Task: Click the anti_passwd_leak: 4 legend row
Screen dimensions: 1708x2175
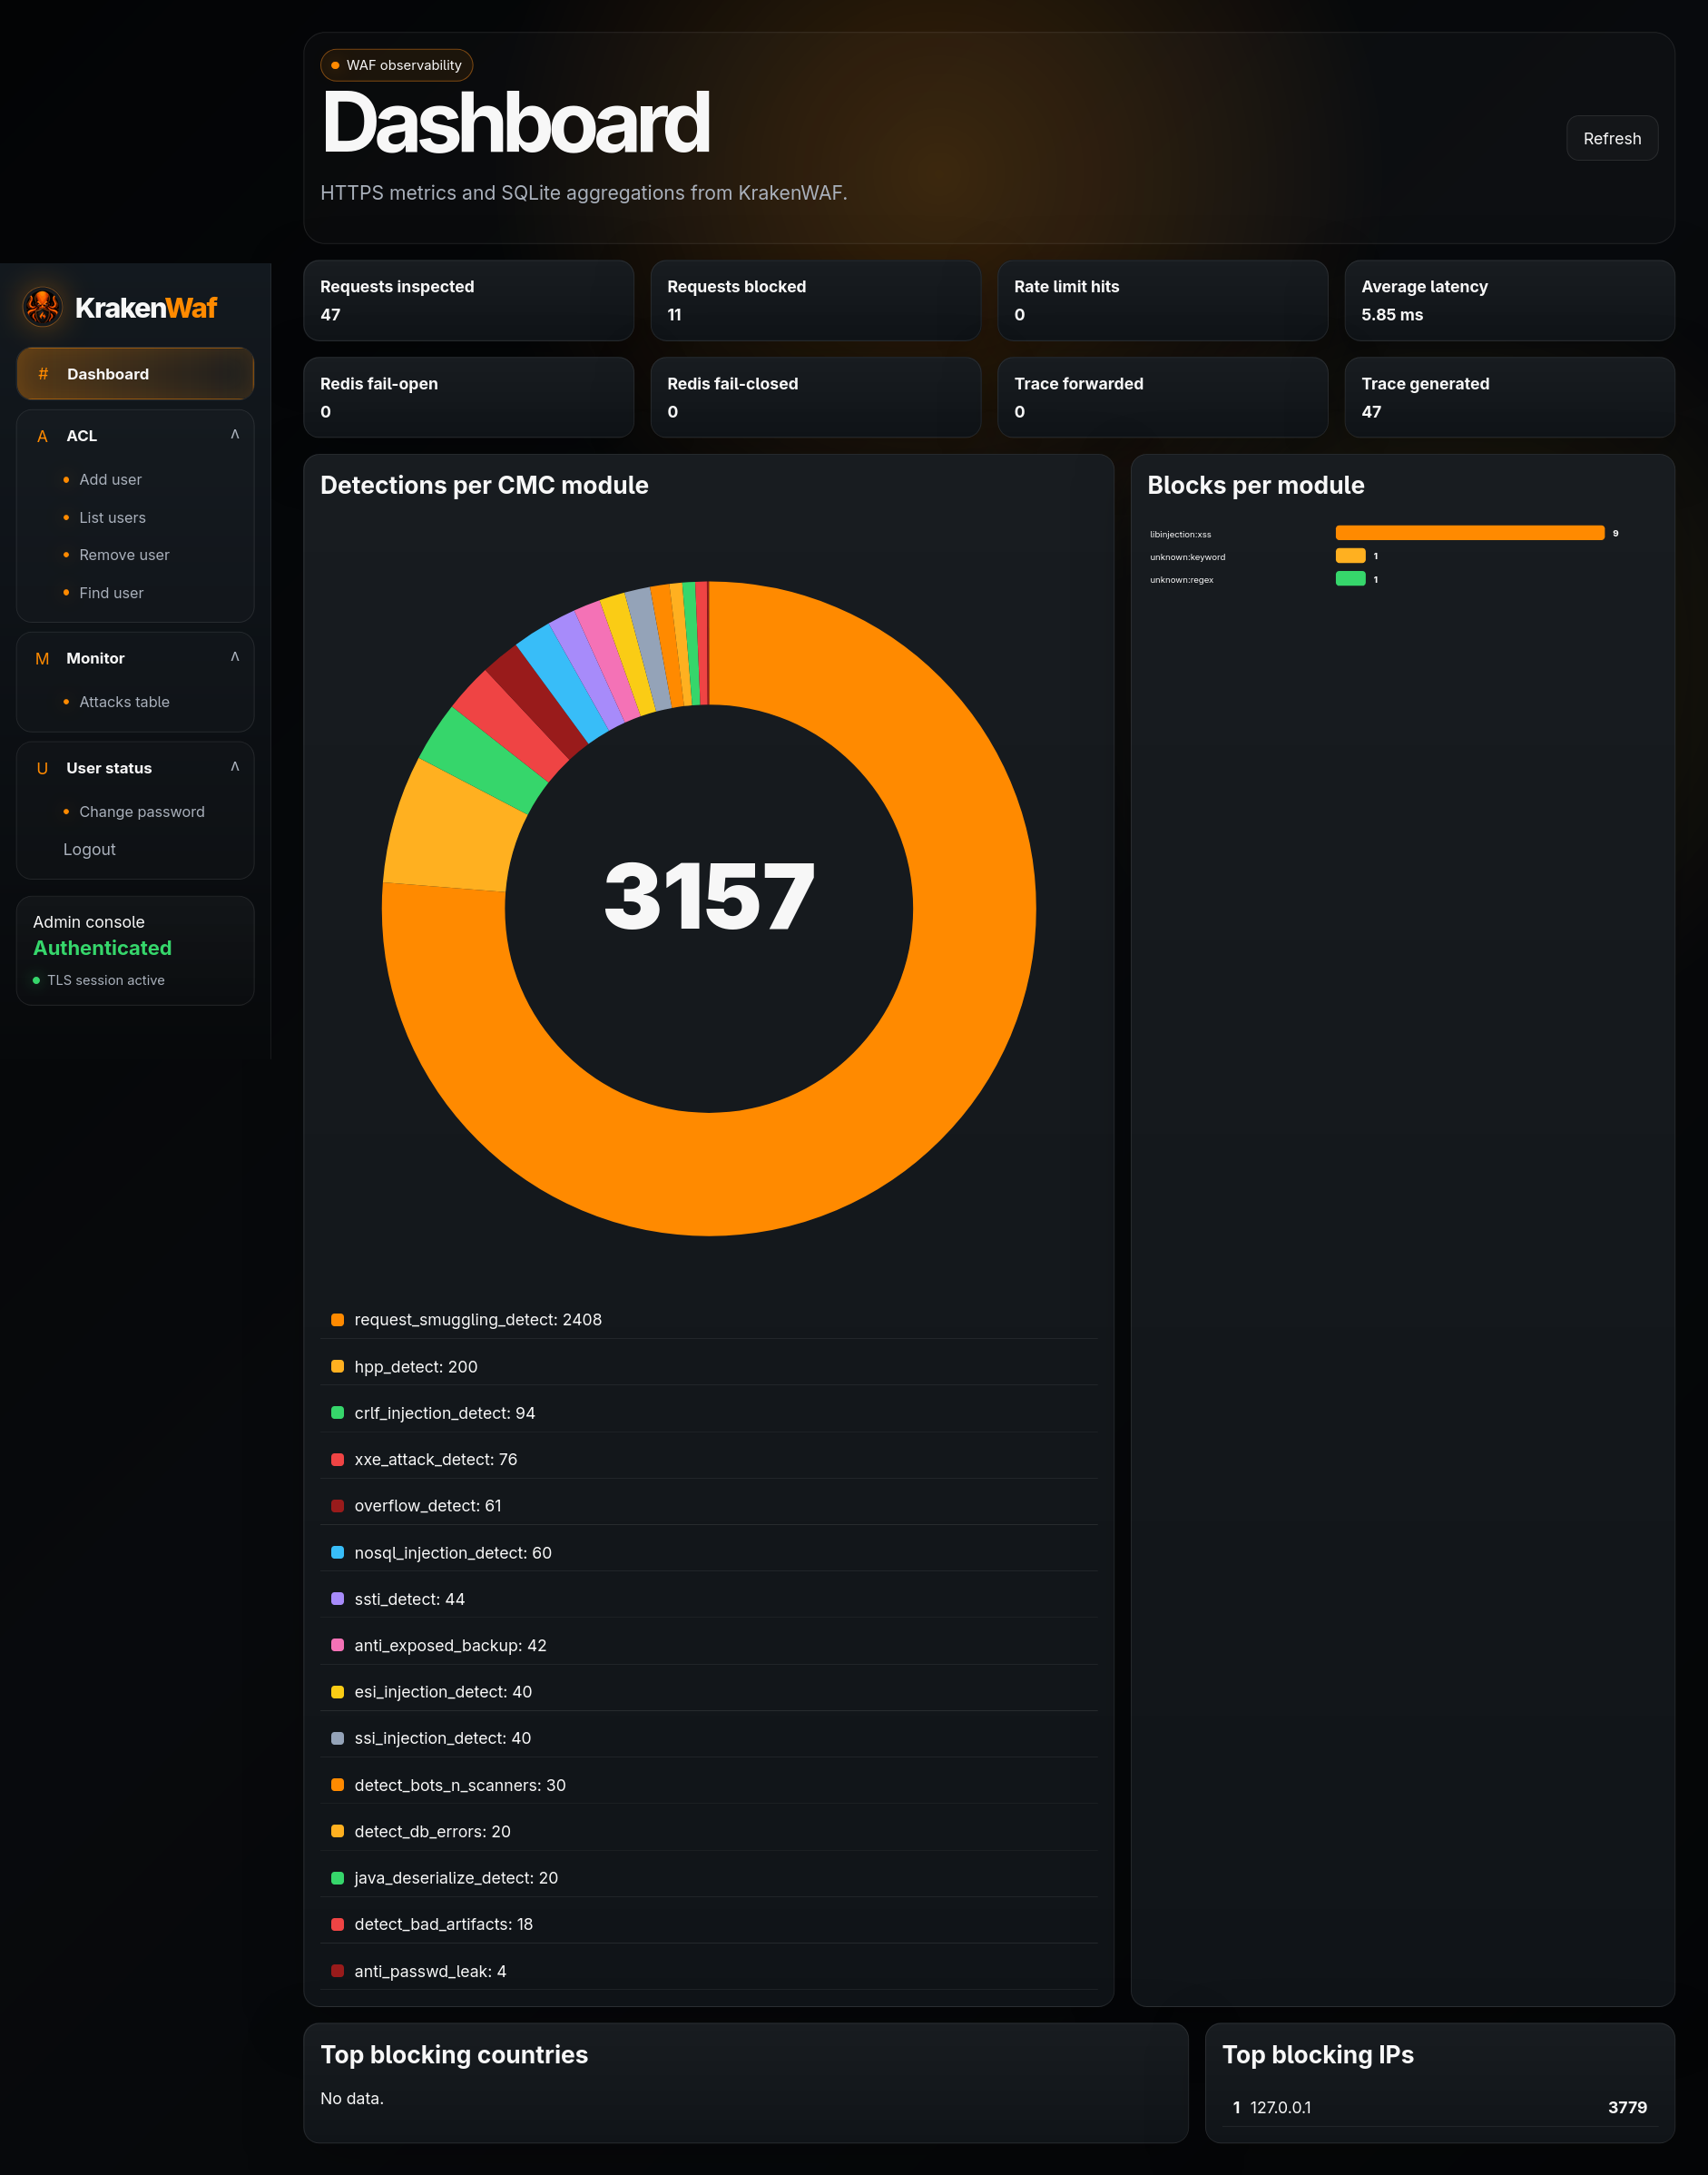Action: pyautogui.click(x=709, y=1971)
